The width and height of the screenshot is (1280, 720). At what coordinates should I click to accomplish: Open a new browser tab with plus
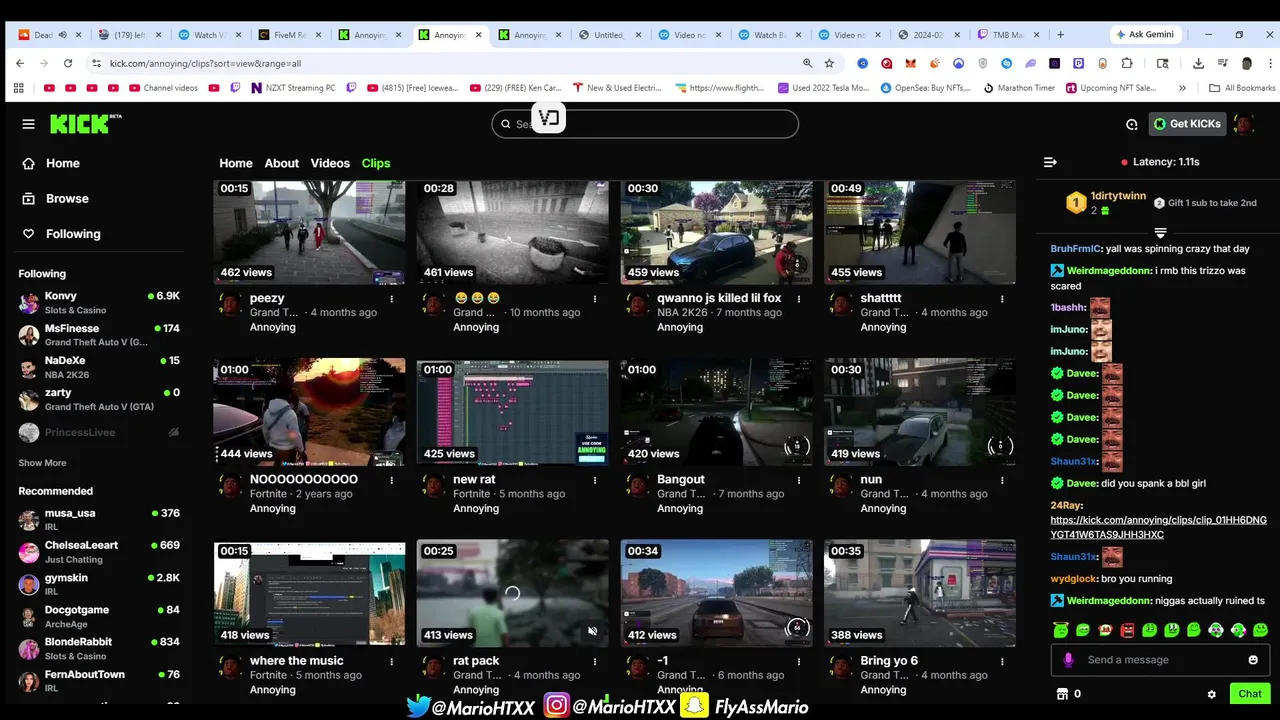coord(1060,35)
